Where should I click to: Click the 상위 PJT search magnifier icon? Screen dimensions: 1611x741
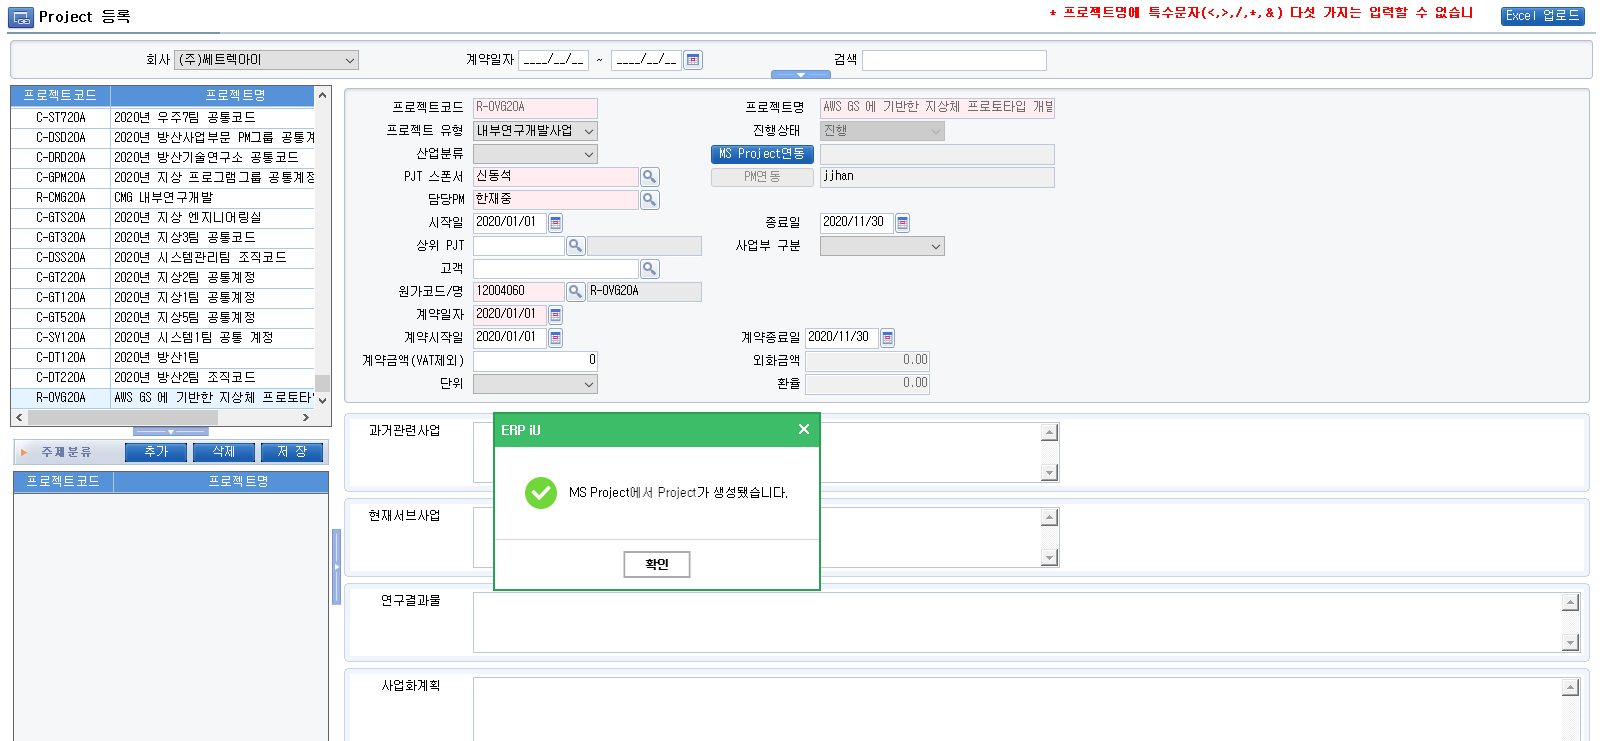(575, 246)
